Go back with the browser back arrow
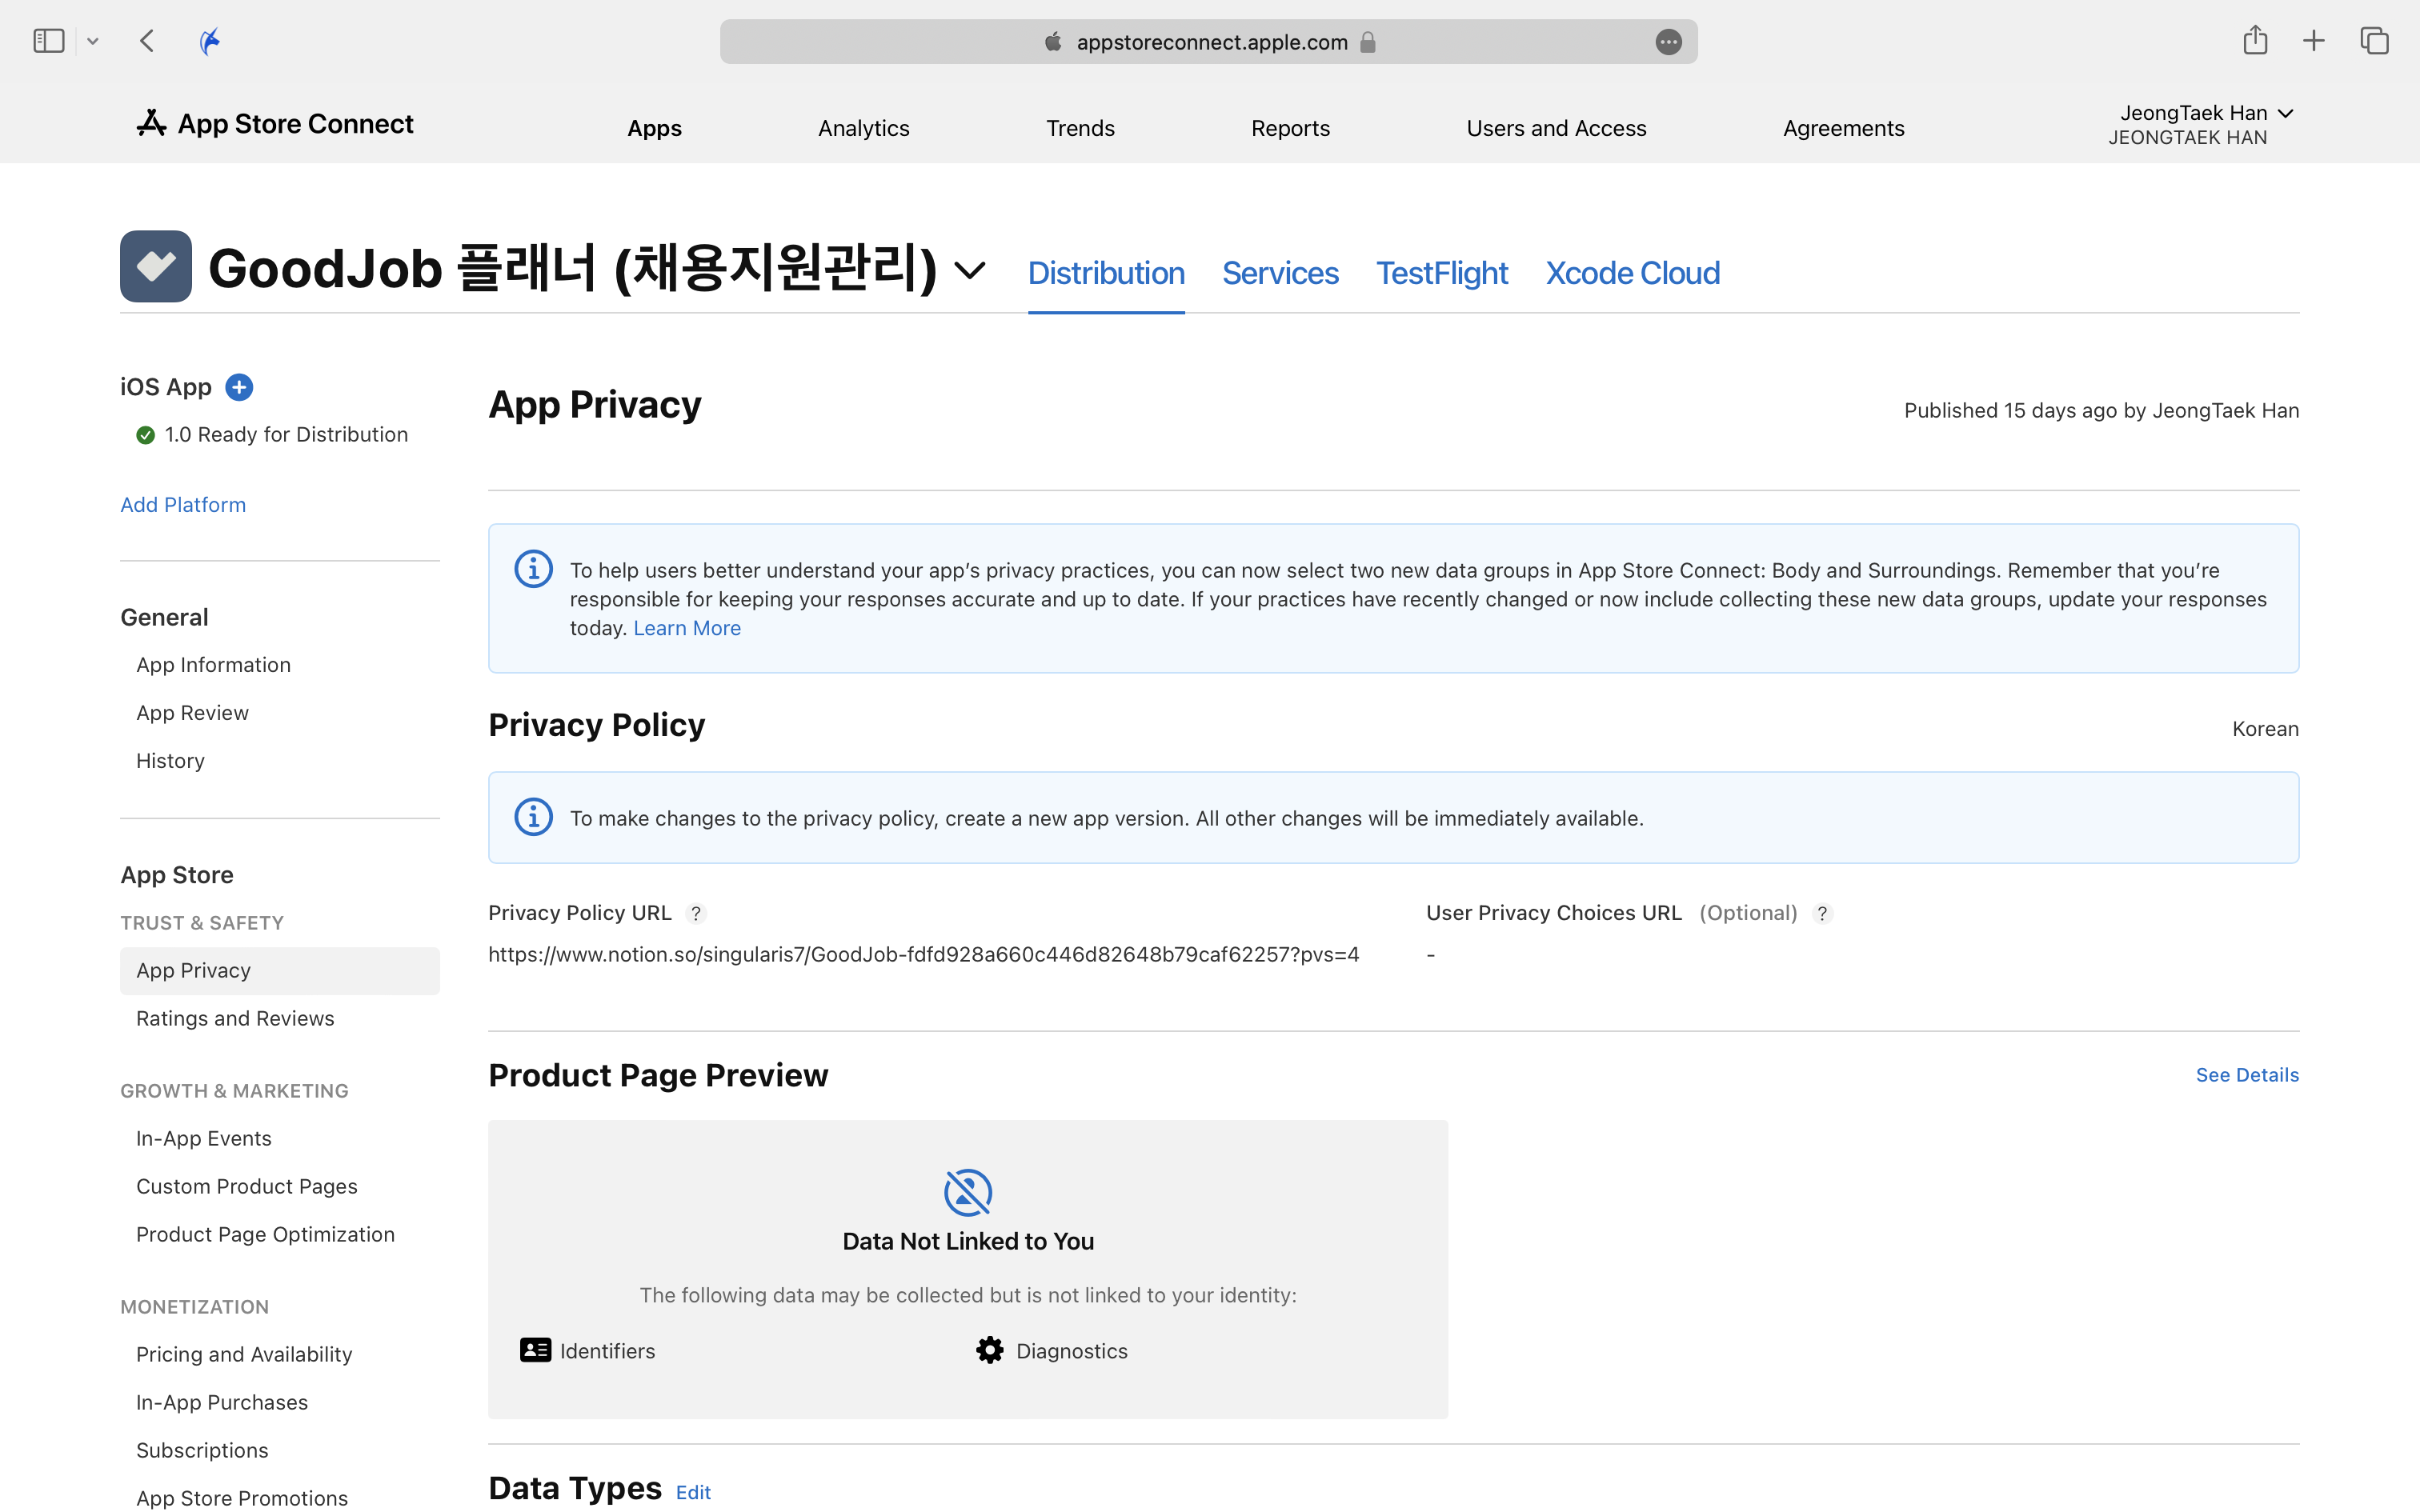2420x1512 pixels. (x=147, y=41)
